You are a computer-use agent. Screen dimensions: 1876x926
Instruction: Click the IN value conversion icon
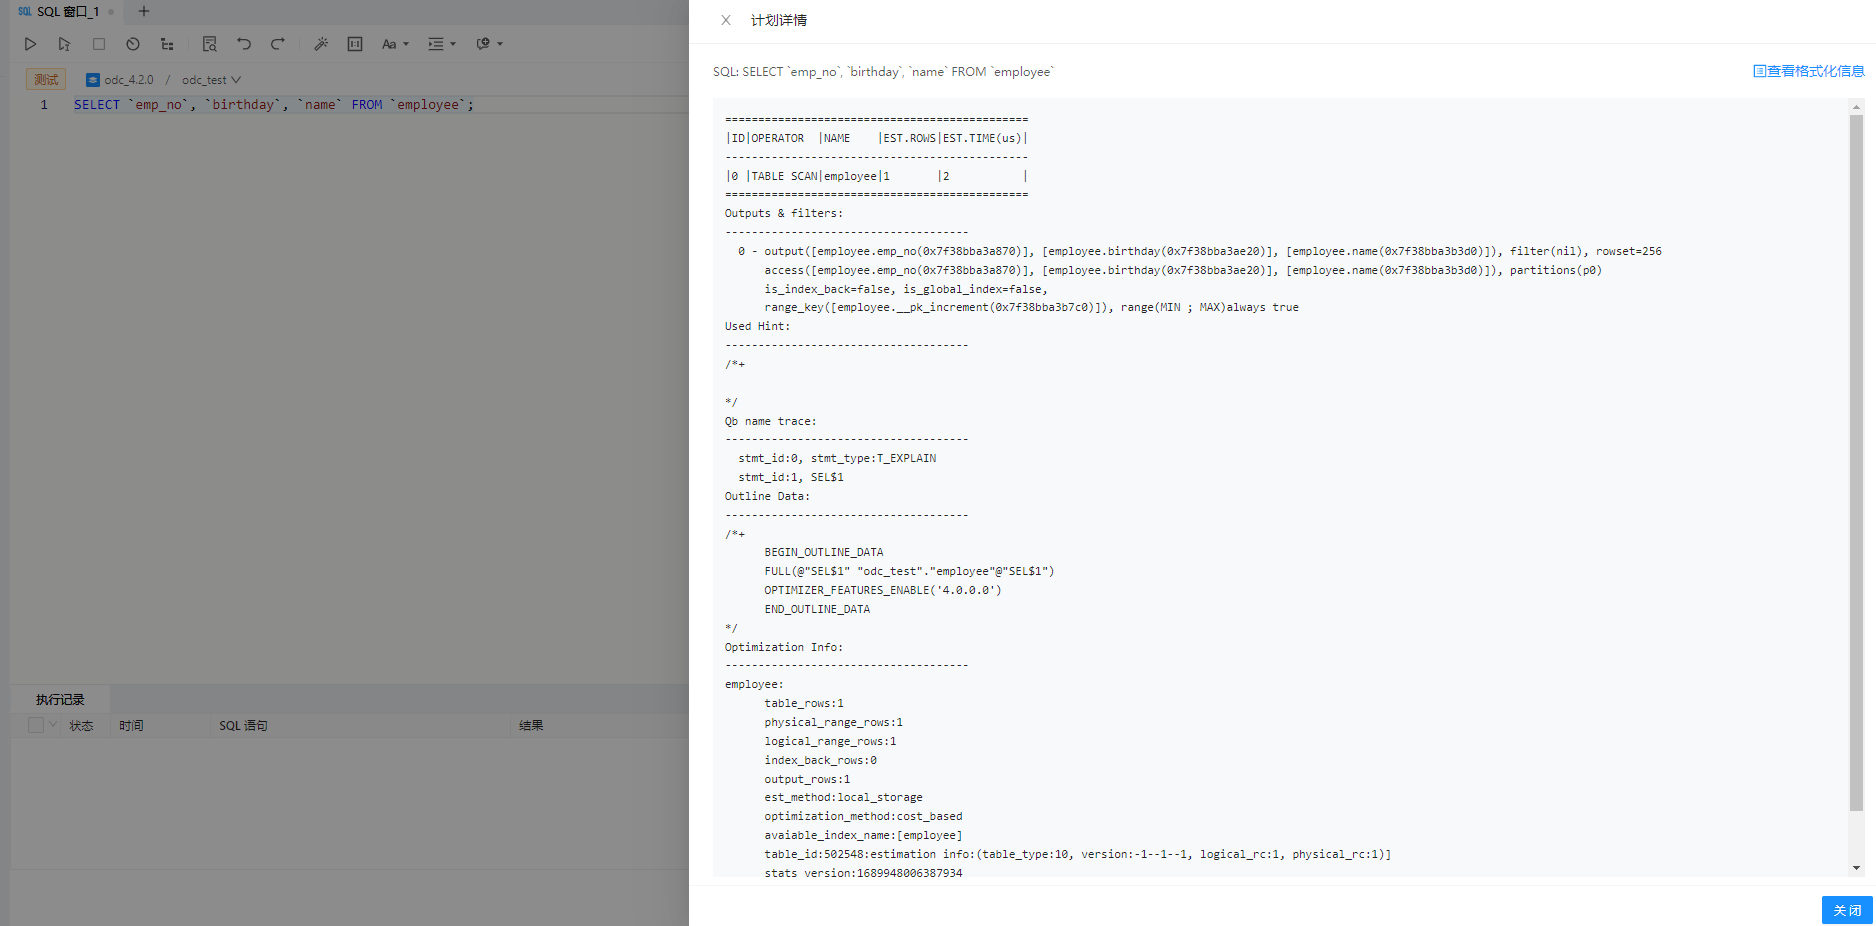click(x=355, y=44)
